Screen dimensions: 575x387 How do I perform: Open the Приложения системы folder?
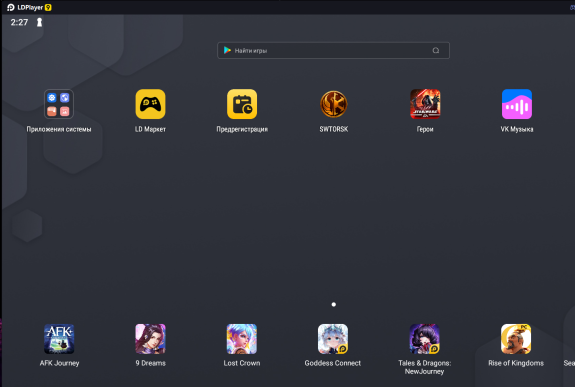point(59,104)
